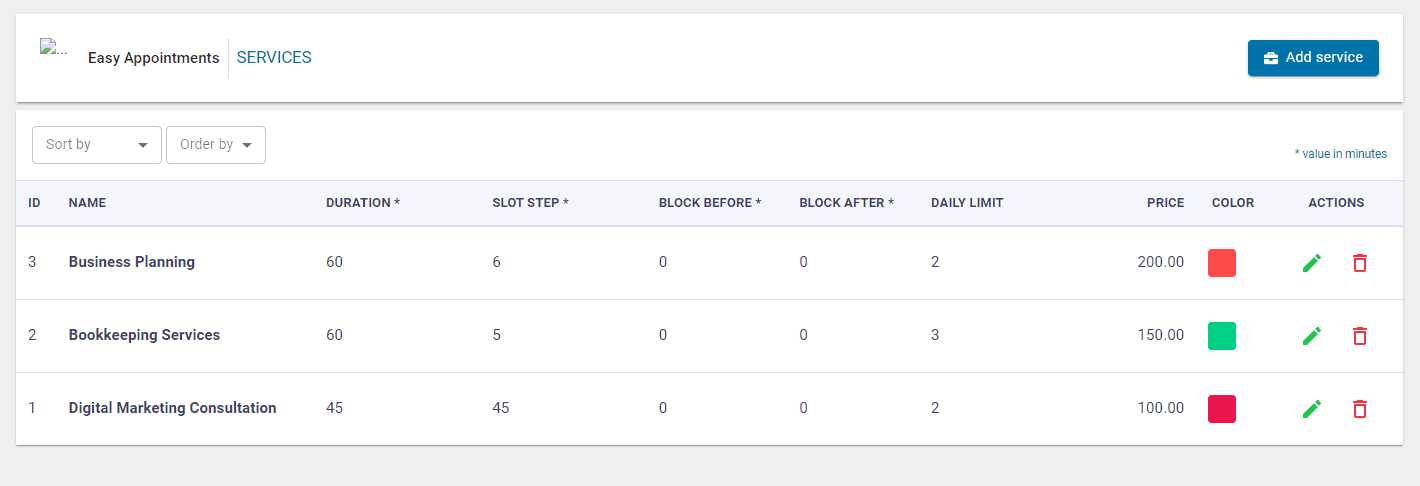The height and width of the screenshot is (486, 1420).
Task: Edit the Business Planning service
Action: [x=1312, y=263]
